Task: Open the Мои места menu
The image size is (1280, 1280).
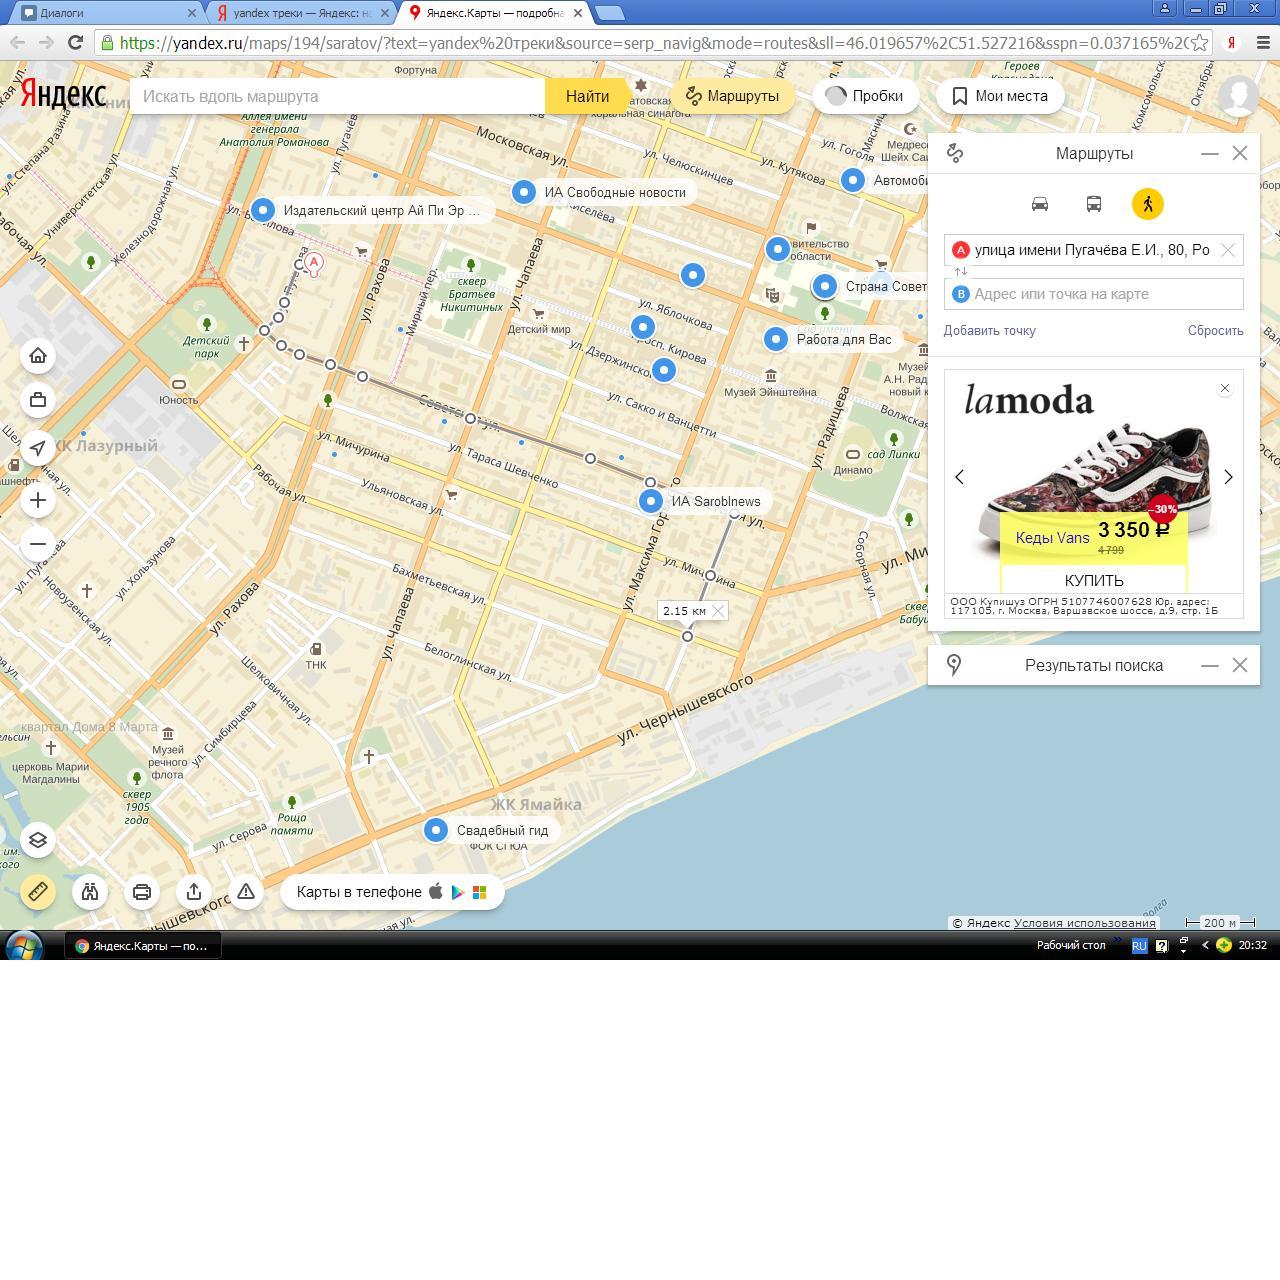Action: point(998,96)
